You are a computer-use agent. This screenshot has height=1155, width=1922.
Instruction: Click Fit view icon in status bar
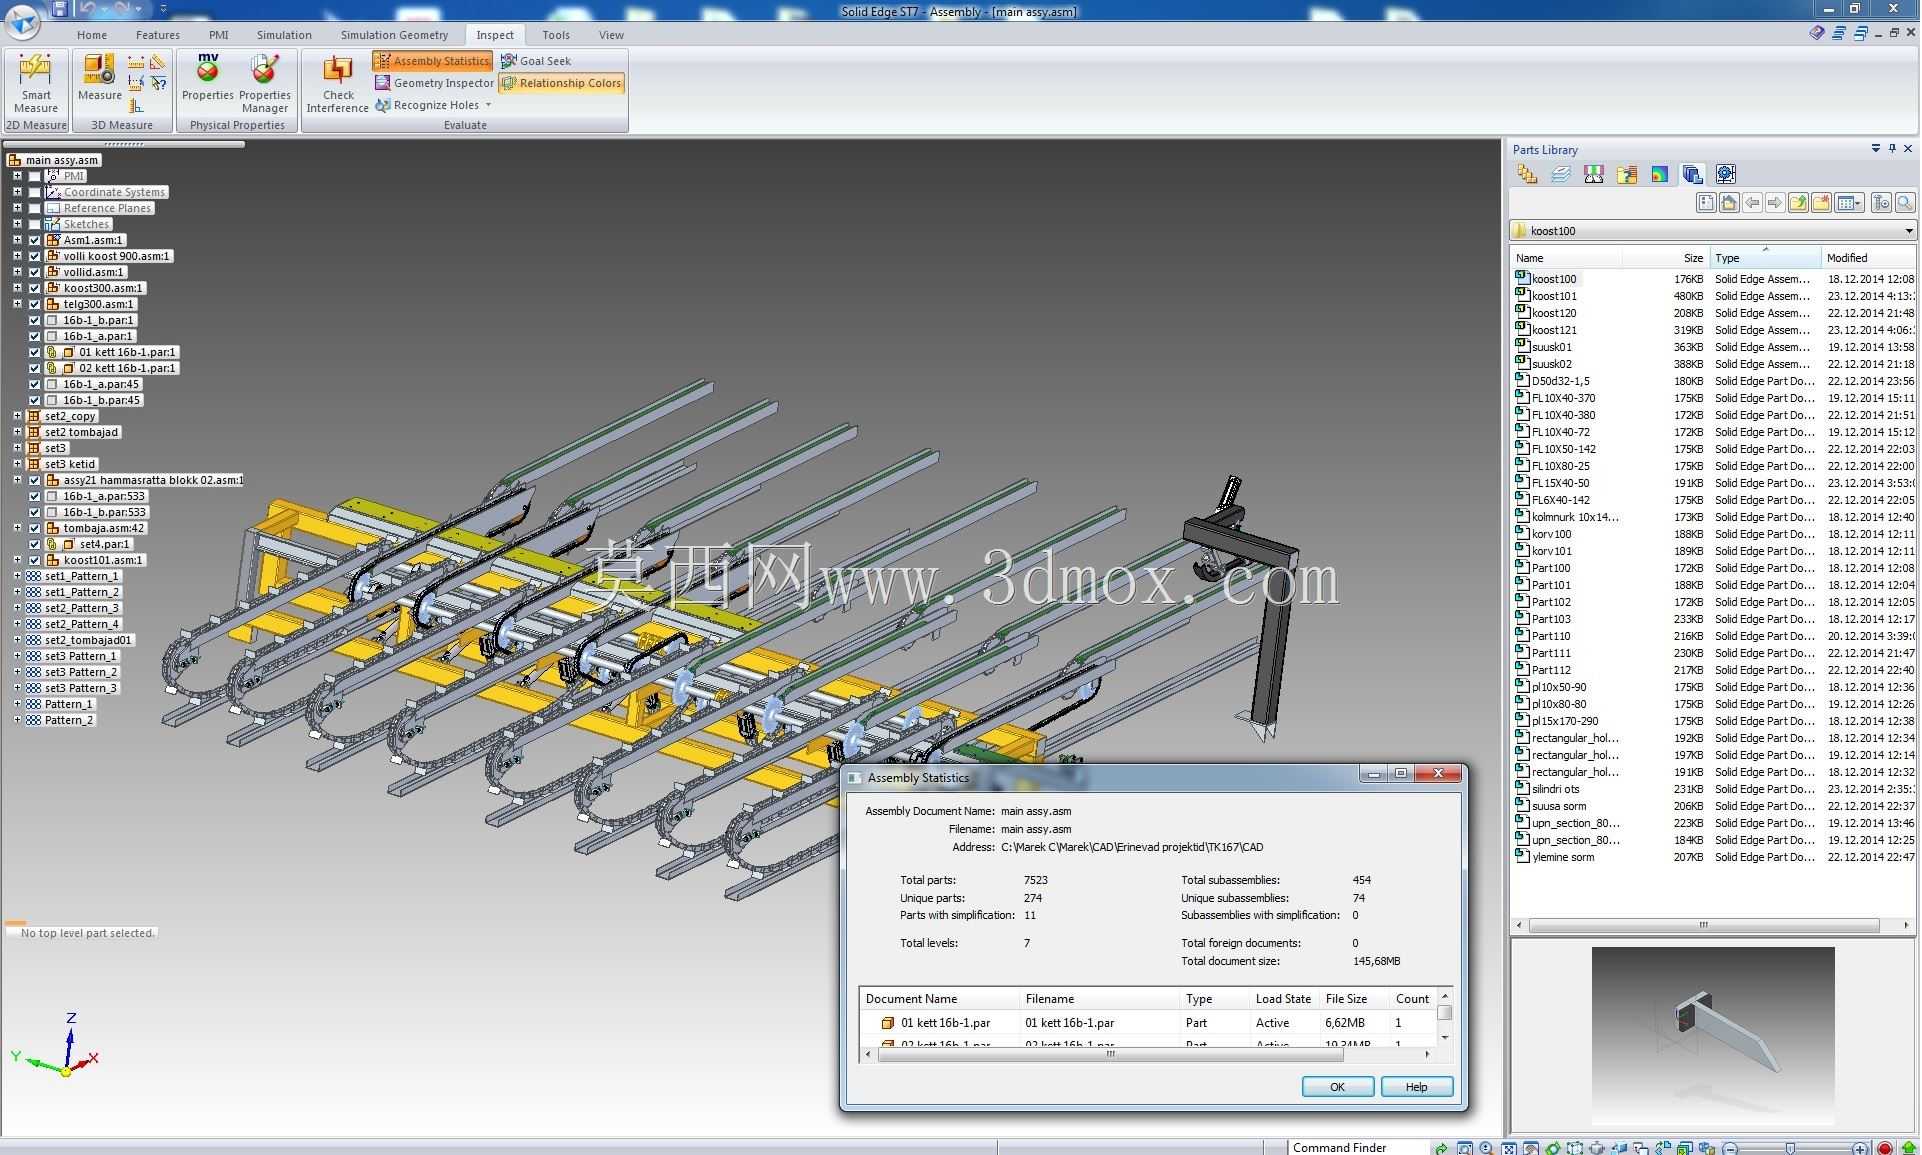pos(1509,1148)
